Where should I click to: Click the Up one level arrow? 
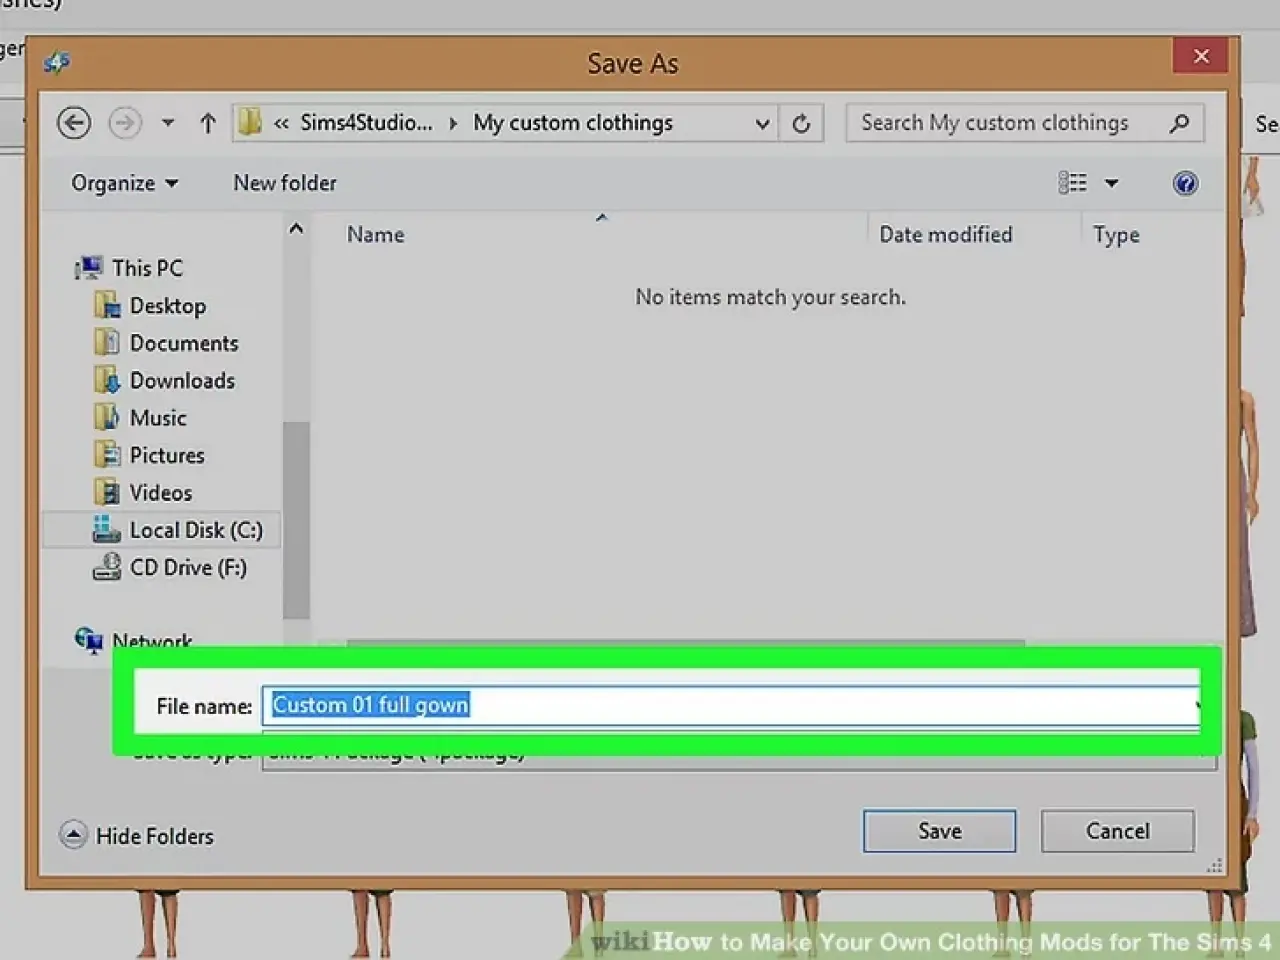click(207, 123)
